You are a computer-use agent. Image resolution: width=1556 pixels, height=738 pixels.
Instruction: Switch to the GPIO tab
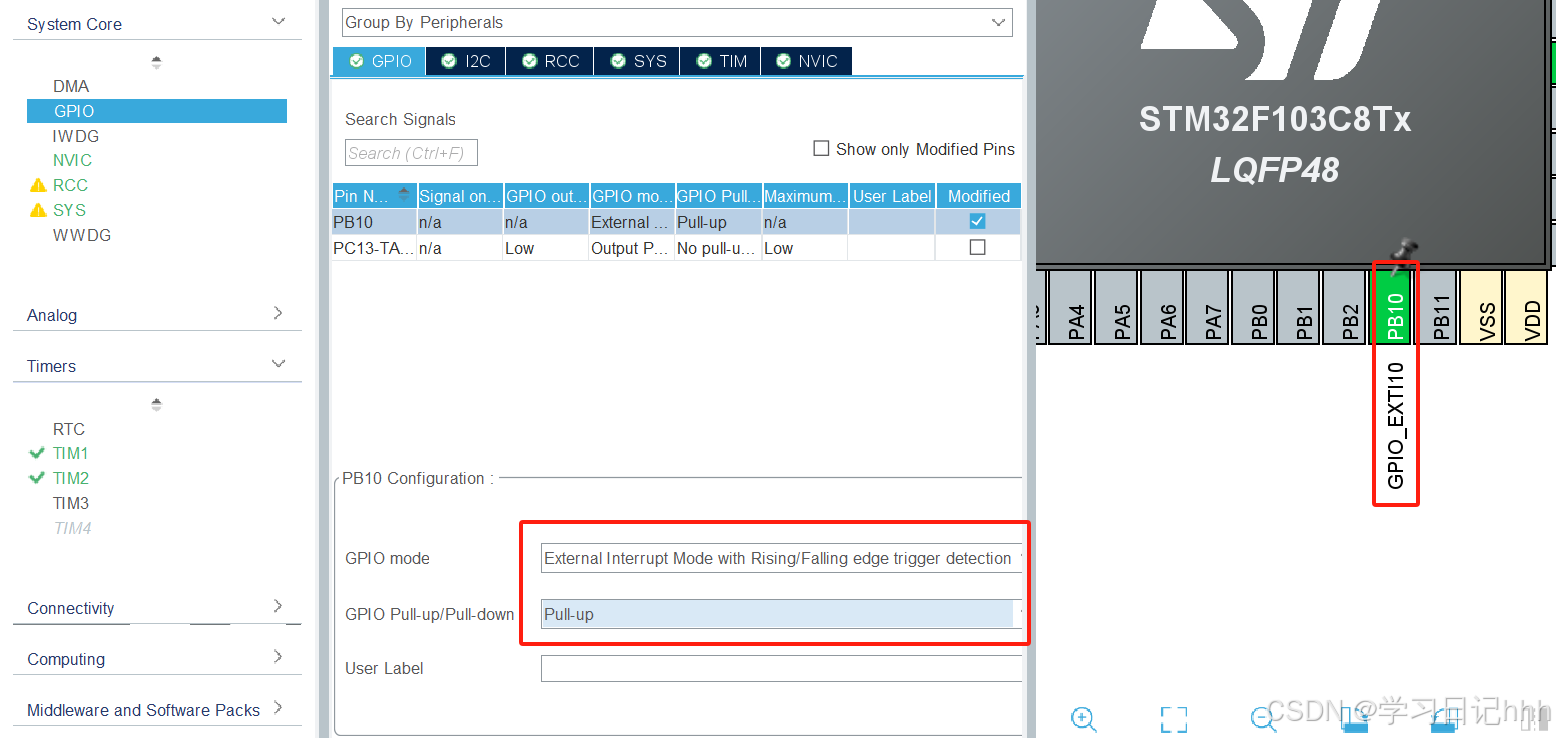(379, 61)
